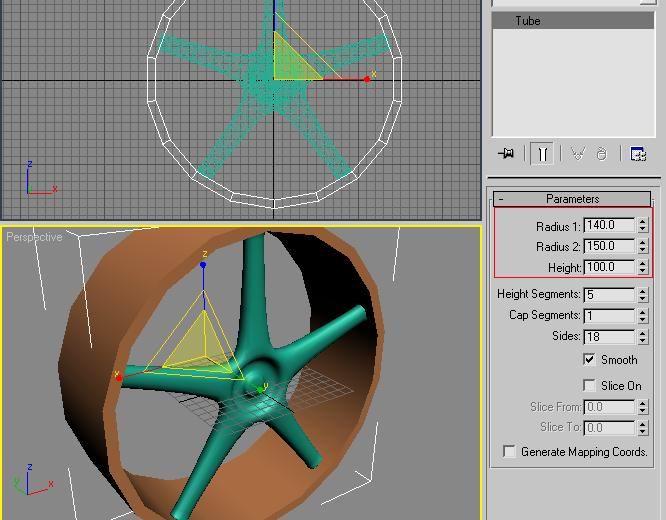
Task: Click the Perspective viewport label
Action: 34,237
